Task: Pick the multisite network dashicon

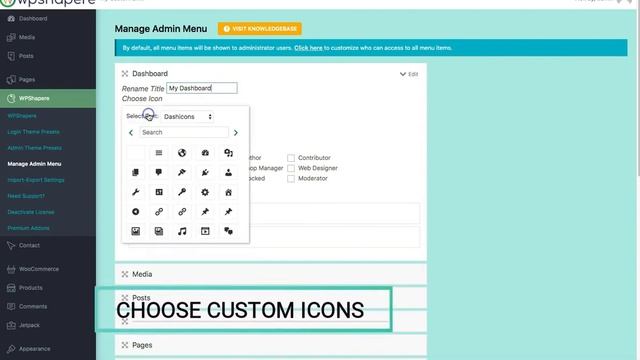Action: pyautogui.click(x=229, y=153)
